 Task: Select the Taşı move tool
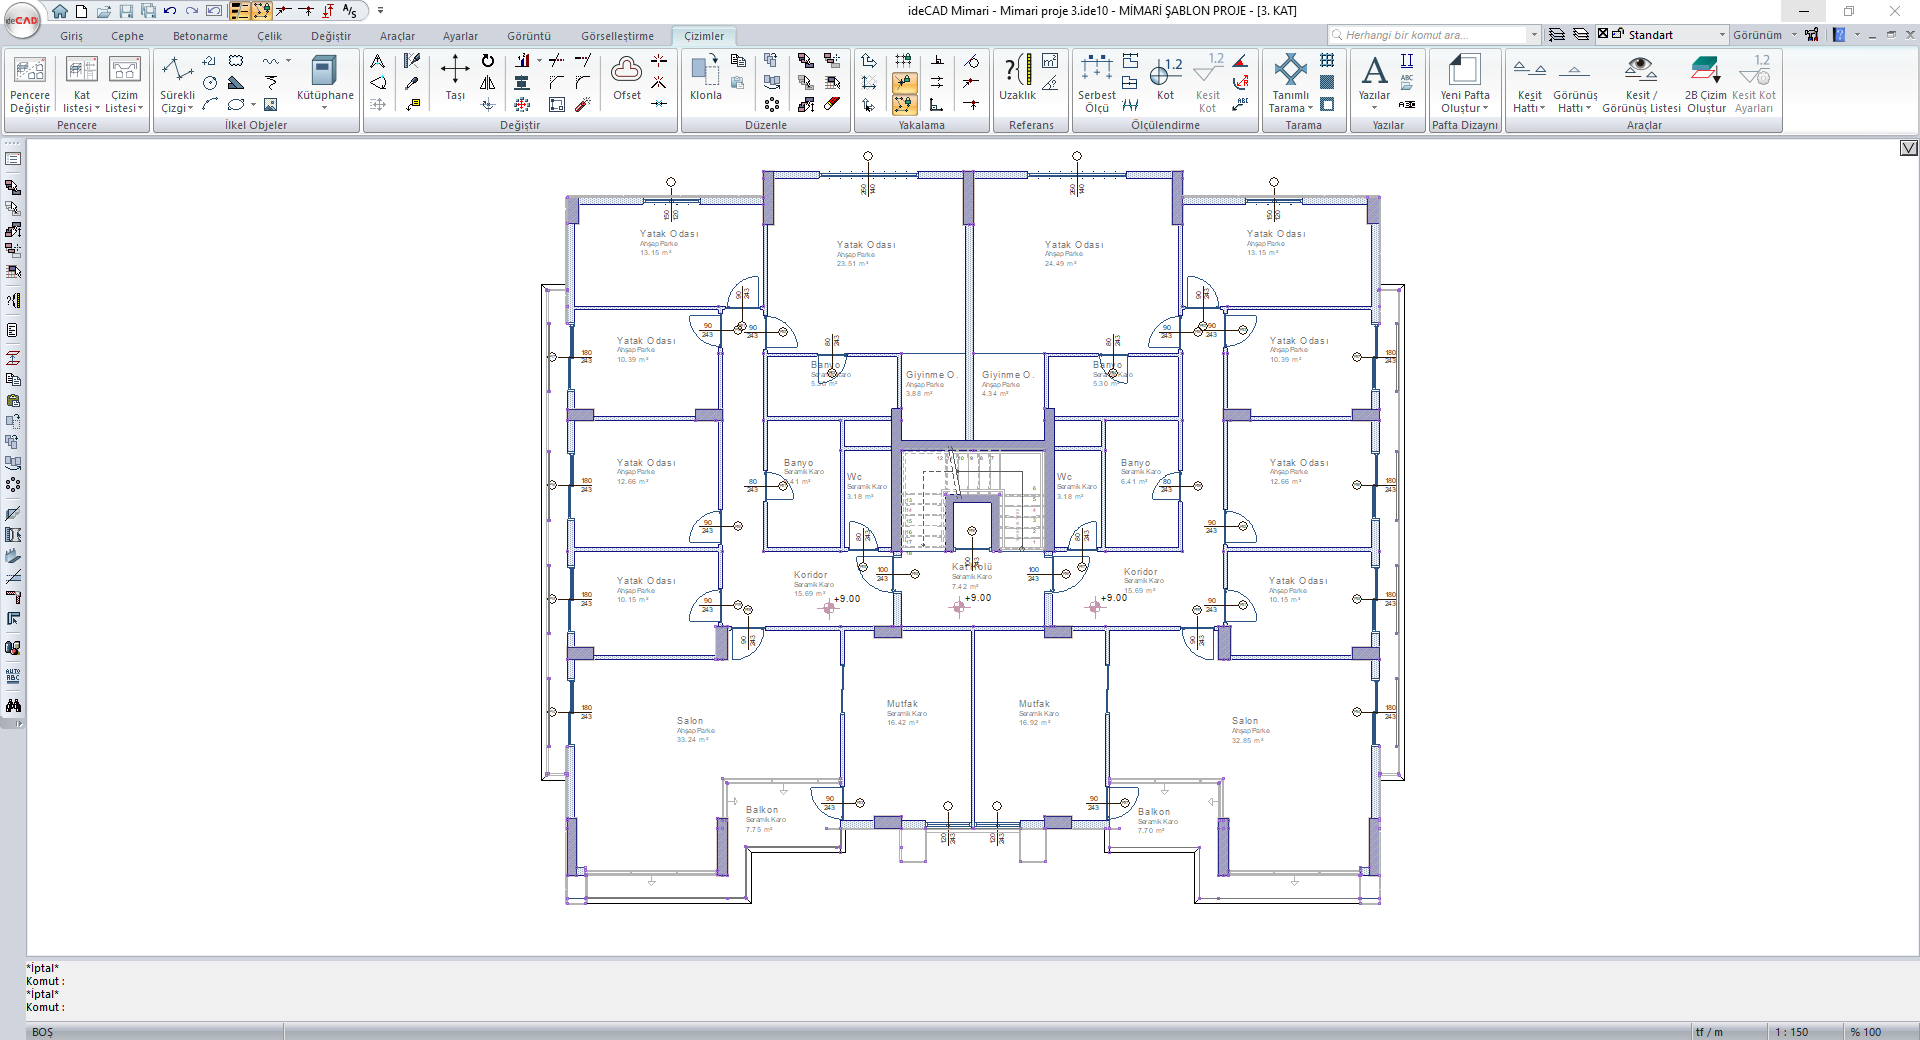tap(455, 78)
